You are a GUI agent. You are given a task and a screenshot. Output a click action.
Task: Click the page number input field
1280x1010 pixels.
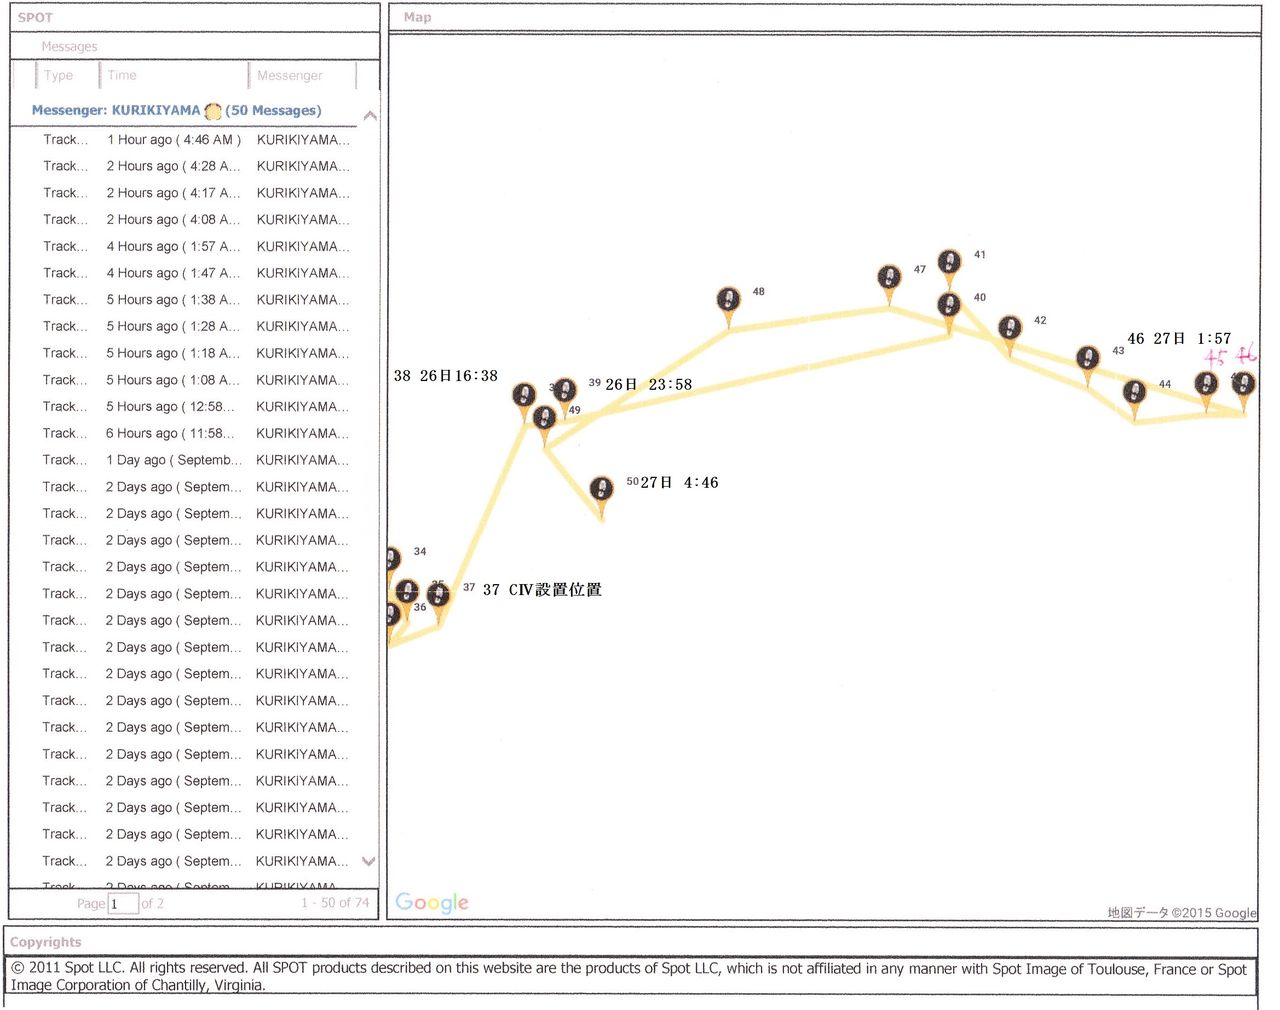(123, 904)
